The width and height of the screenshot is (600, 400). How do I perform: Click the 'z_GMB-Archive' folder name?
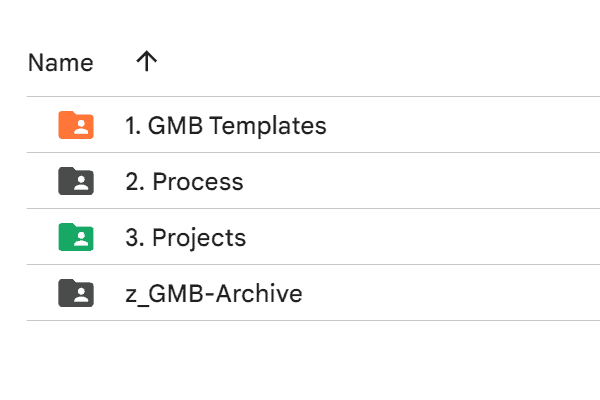[x=213, y=294]
